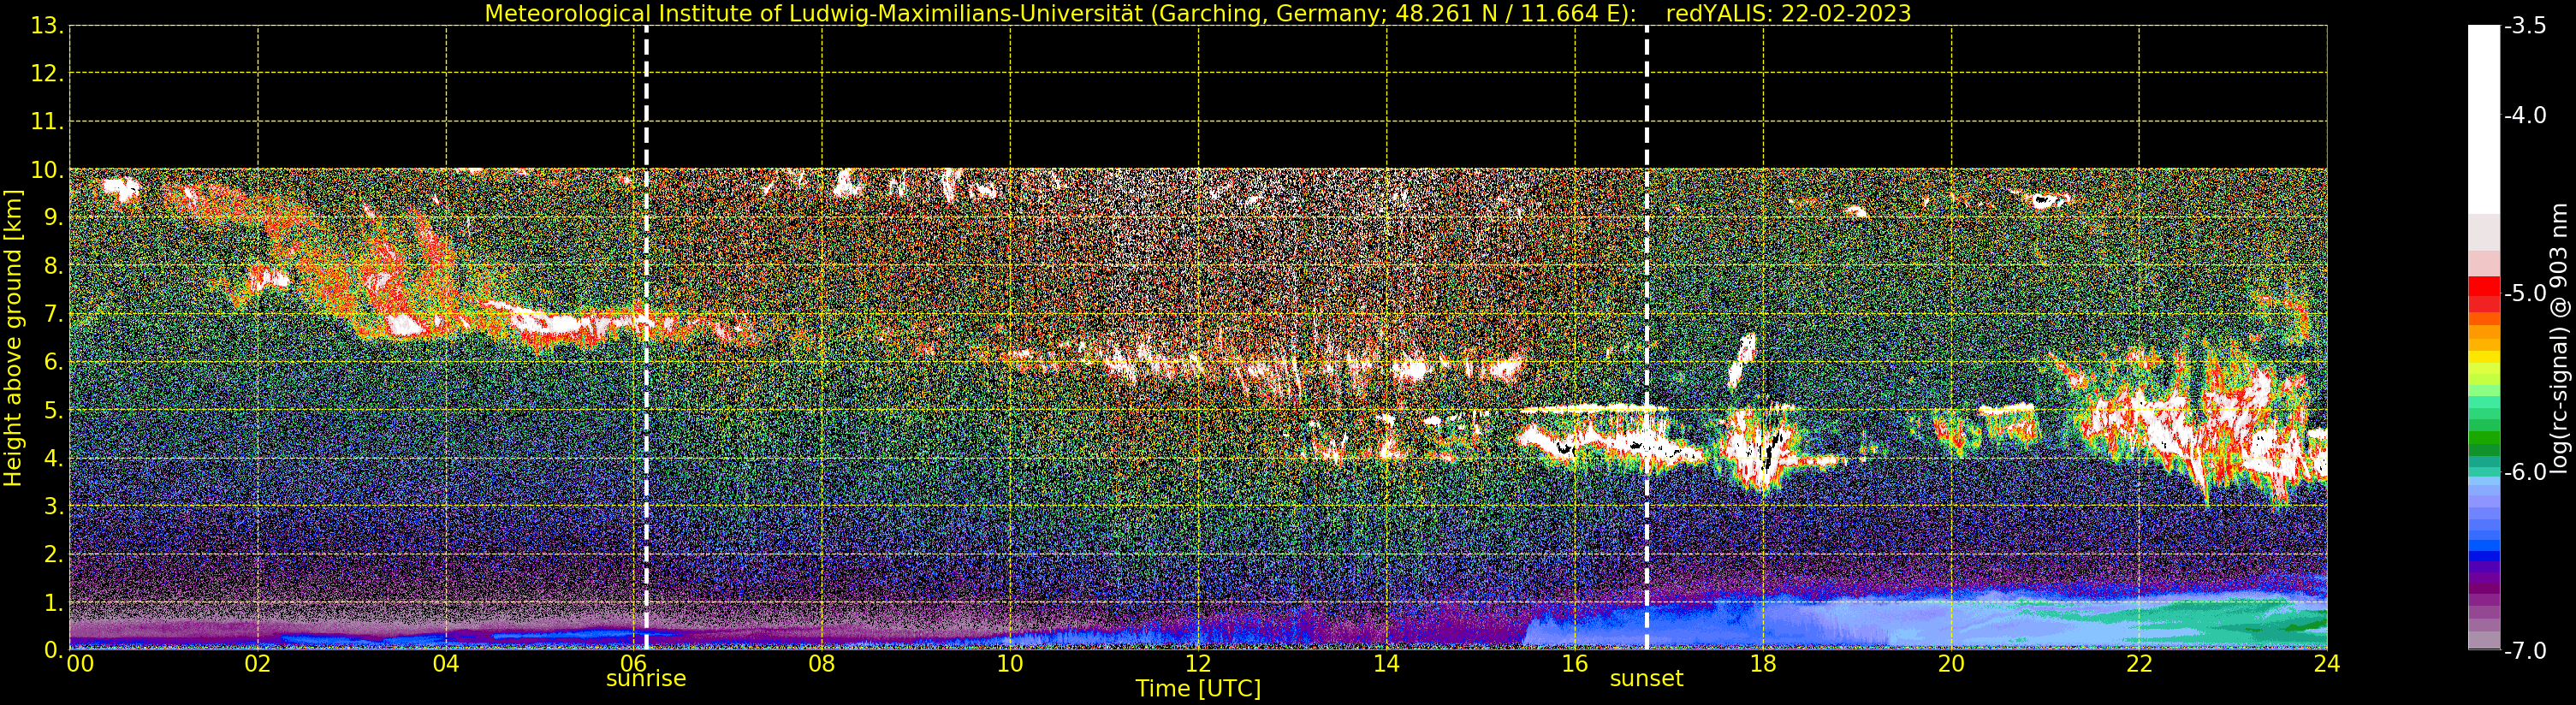This screenshot has height=705, width=2576.
Task: Click height axis tick label '12.'
Action: (x=47, y=74)
